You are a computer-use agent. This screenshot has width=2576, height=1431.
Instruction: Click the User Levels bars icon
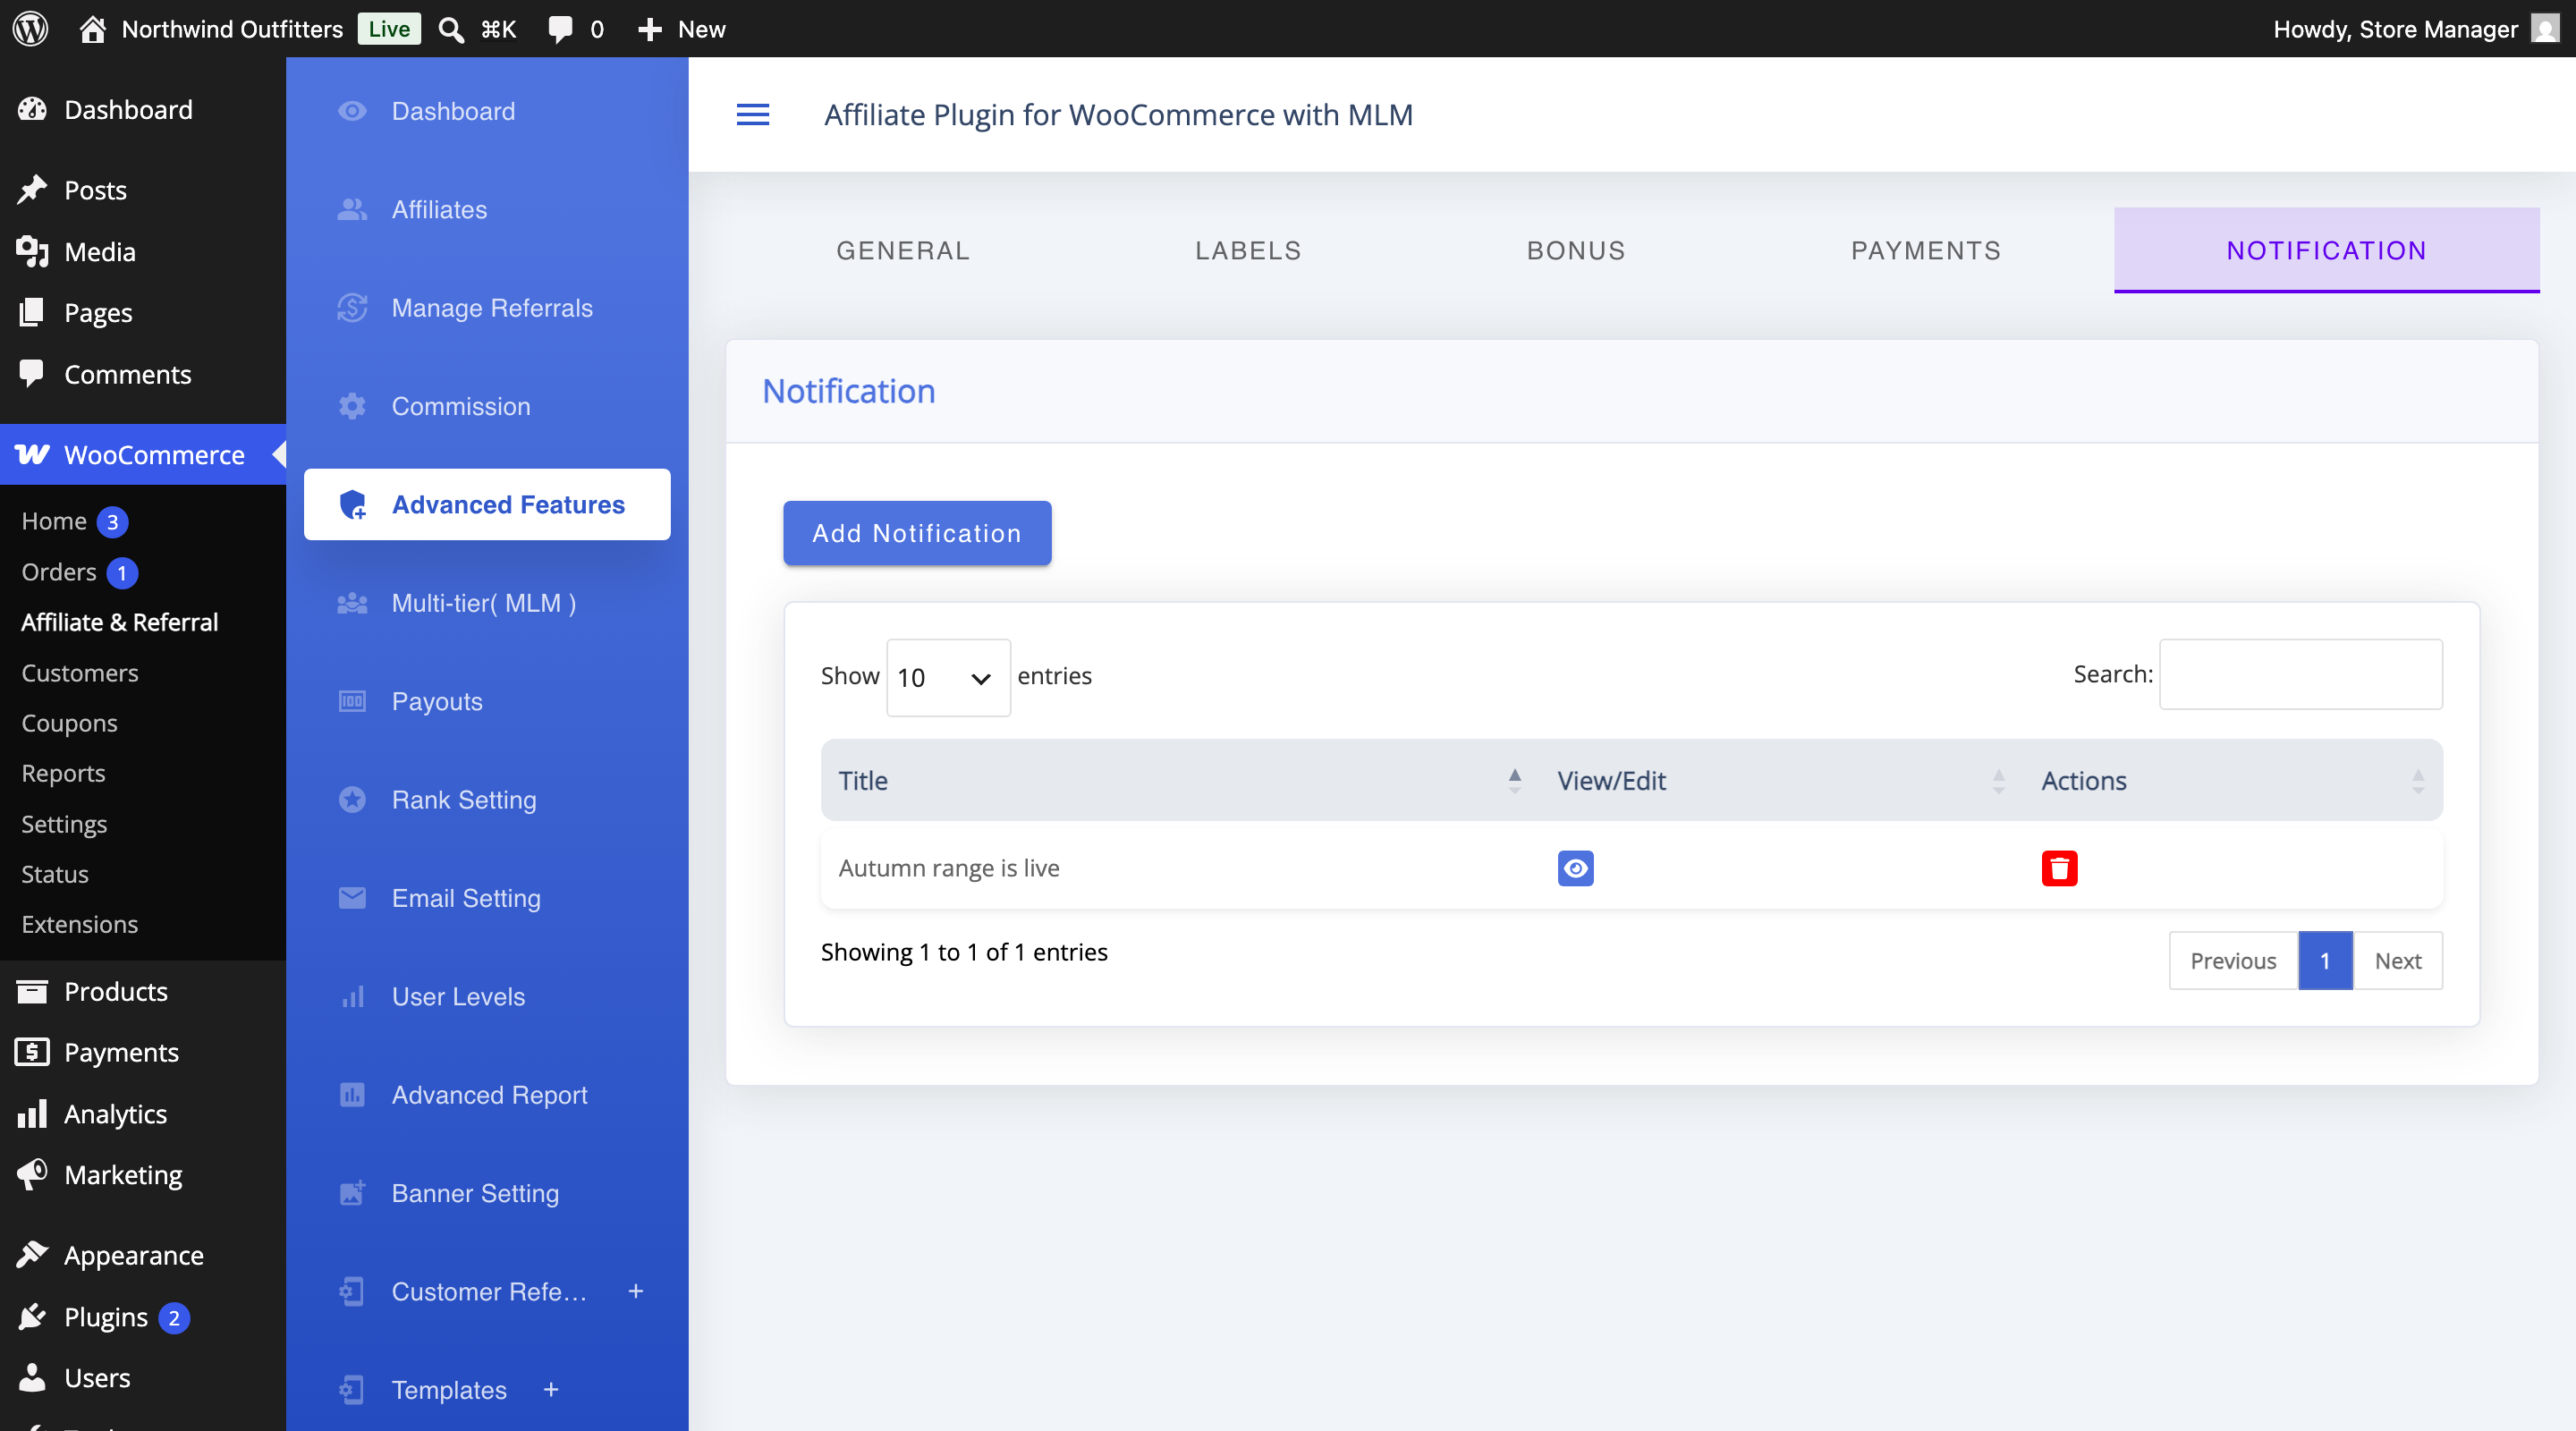click(352, 996)
